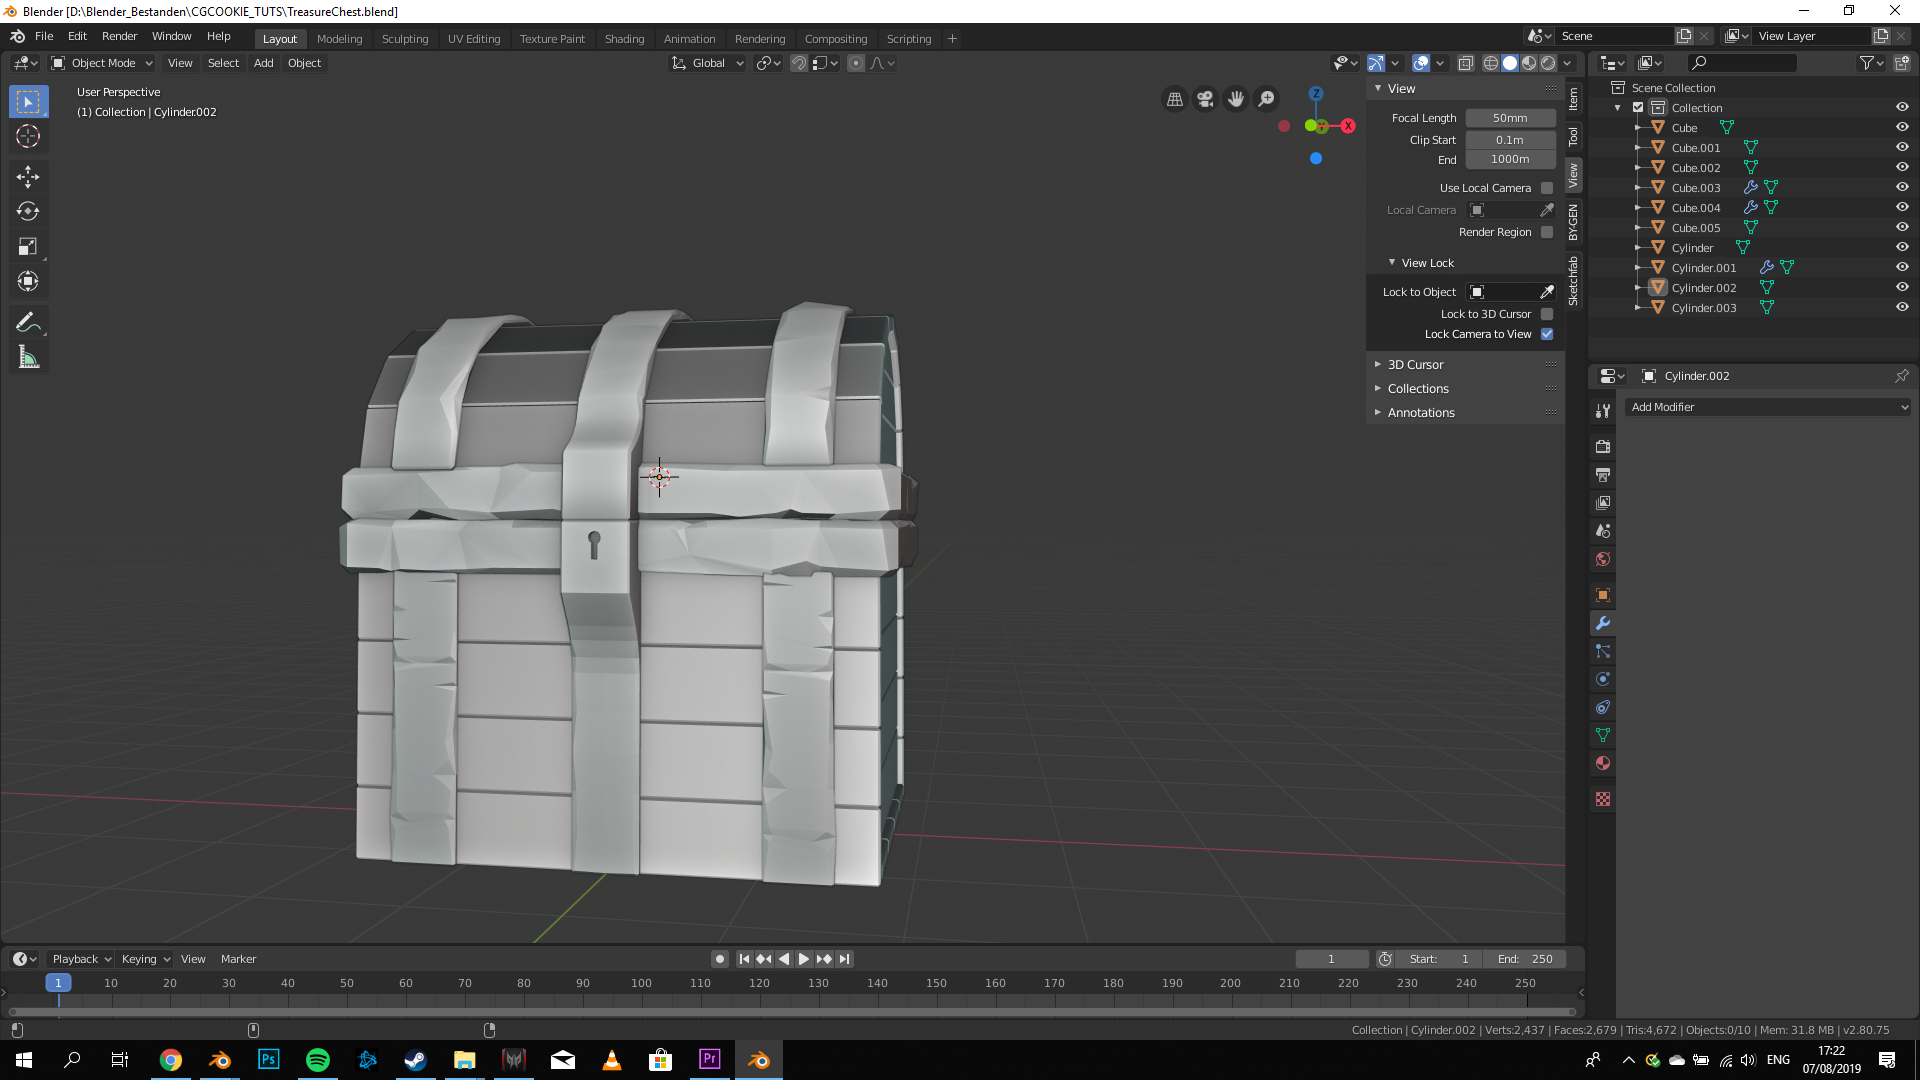Open the Object Mode dropdown
This screenshot has width=1920, height=1080.
102,63
